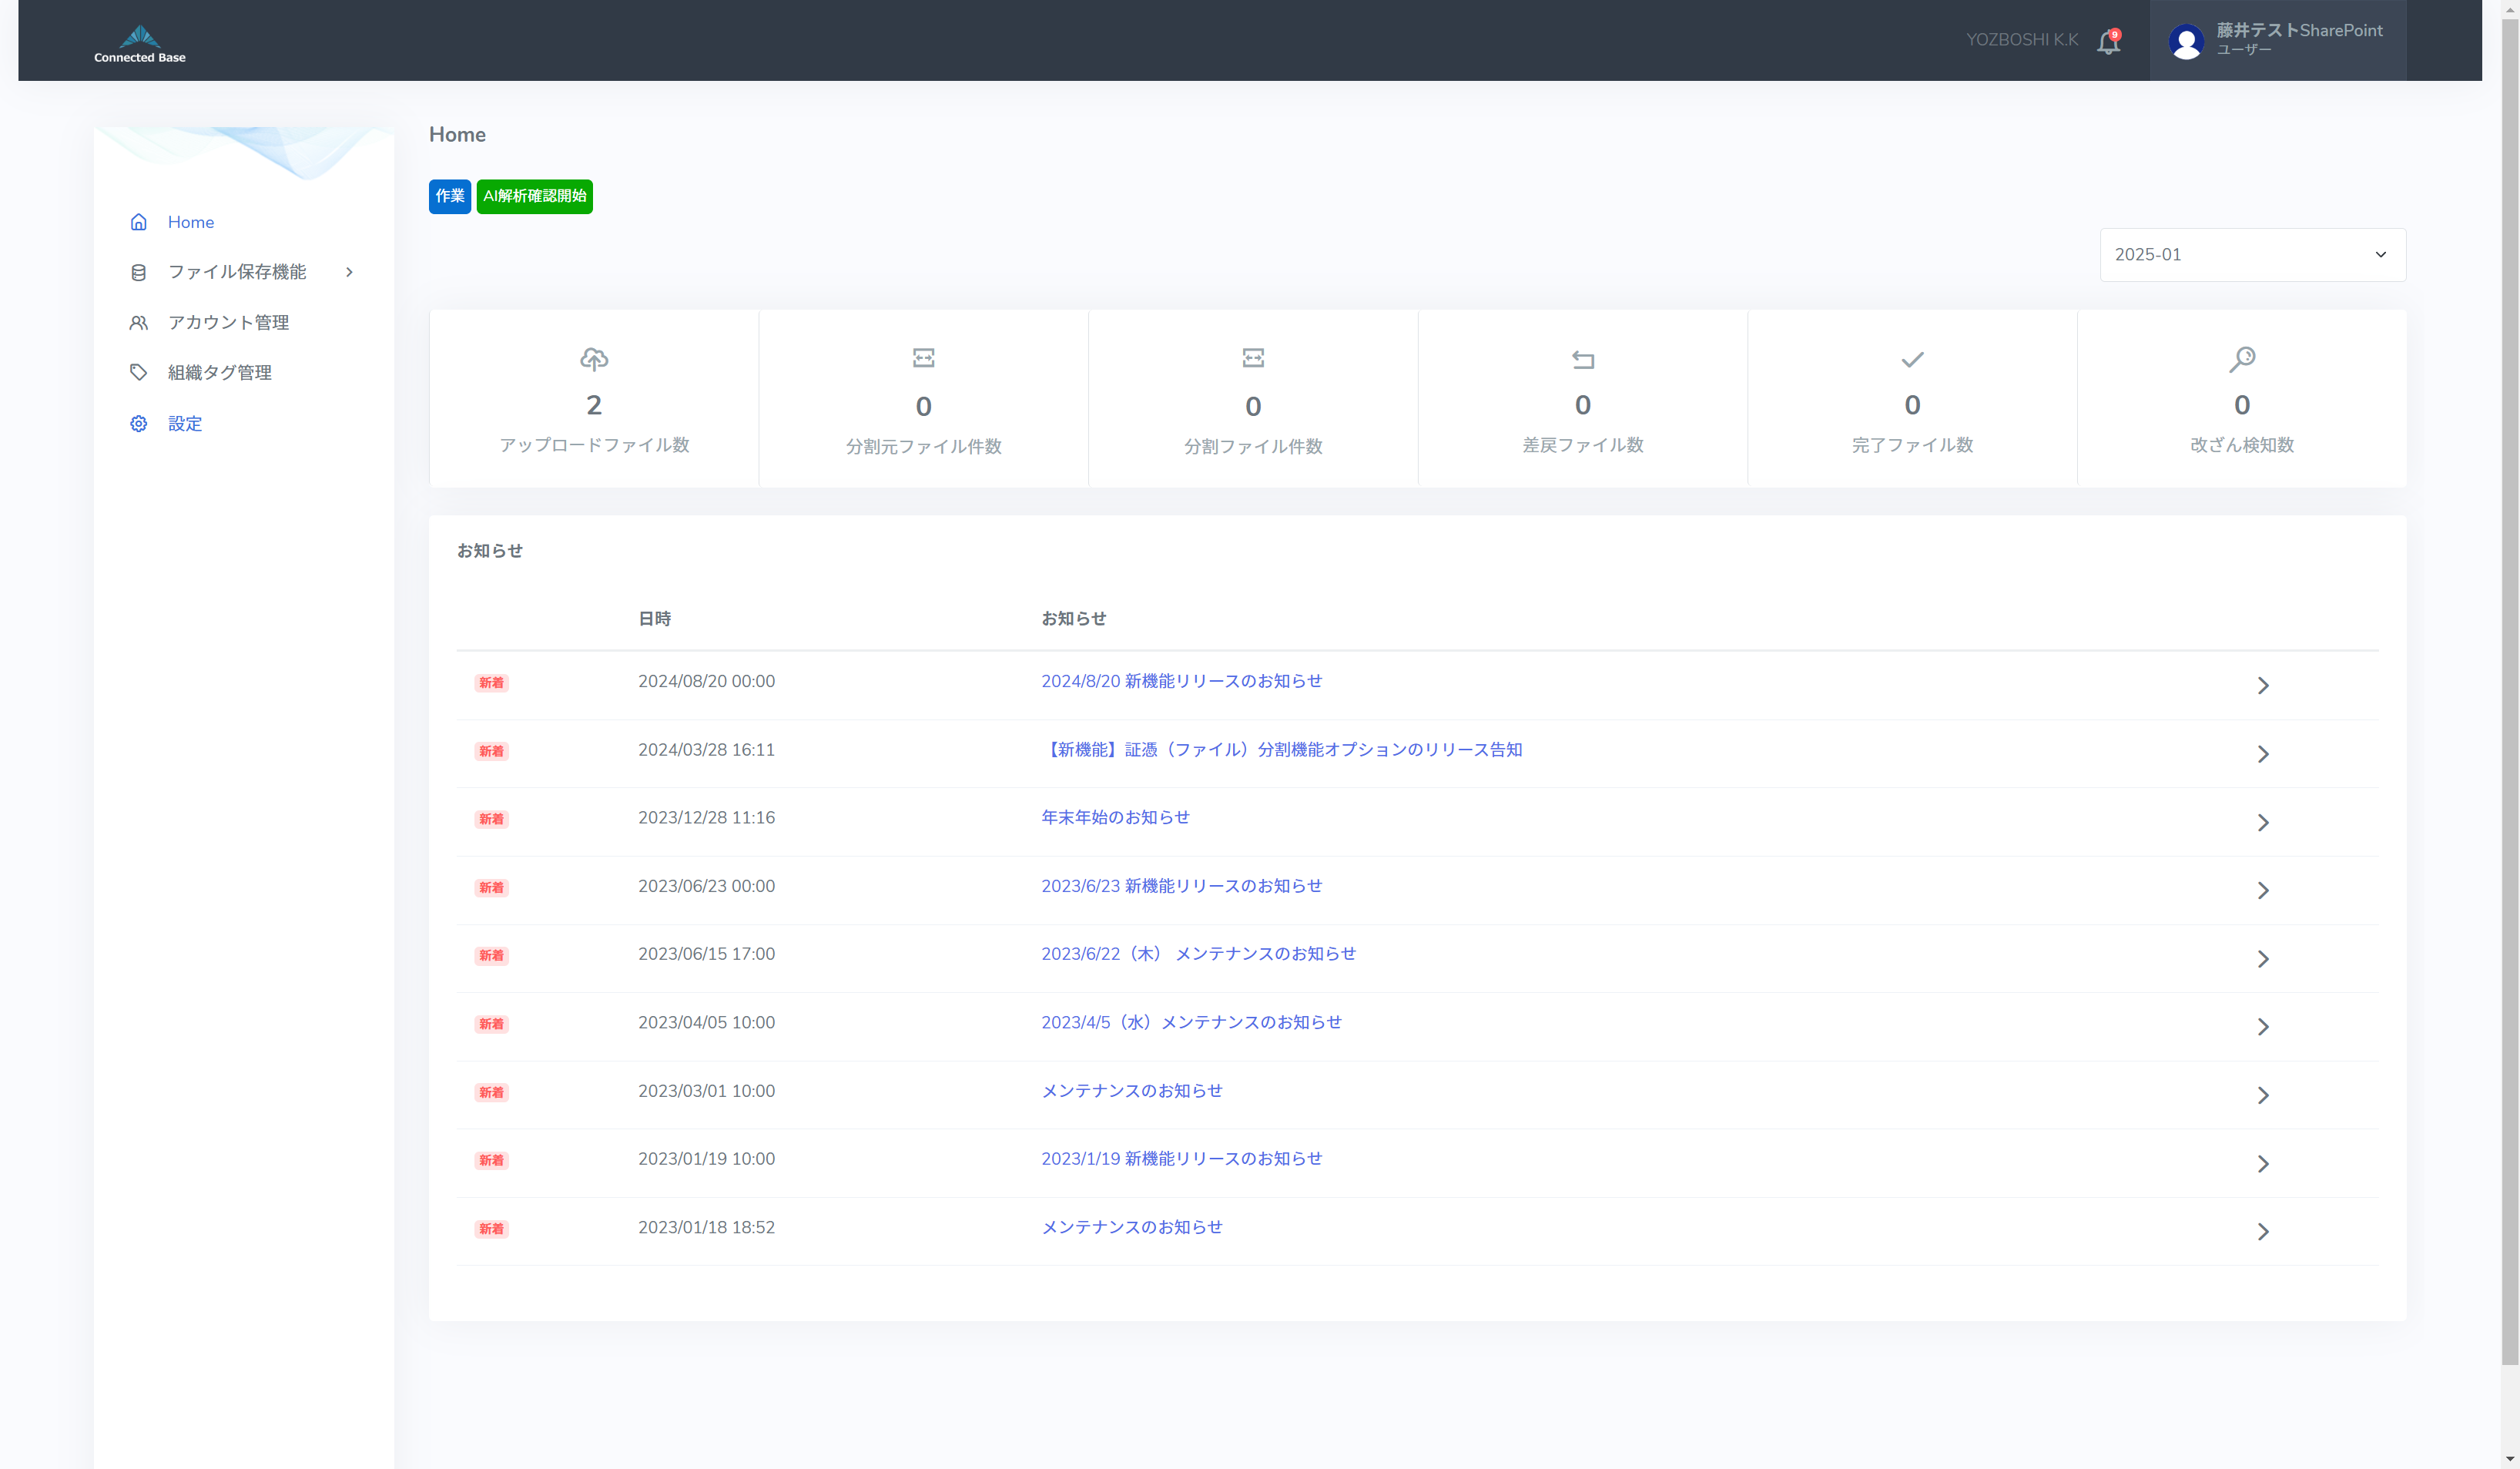Click the date 2023/06/15 17:00
The image size is (2520, 1469).
click(x=706, y=954)
